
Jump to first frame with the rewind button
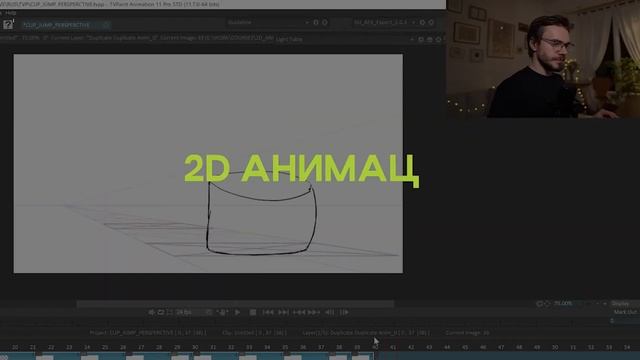(268, 312)
